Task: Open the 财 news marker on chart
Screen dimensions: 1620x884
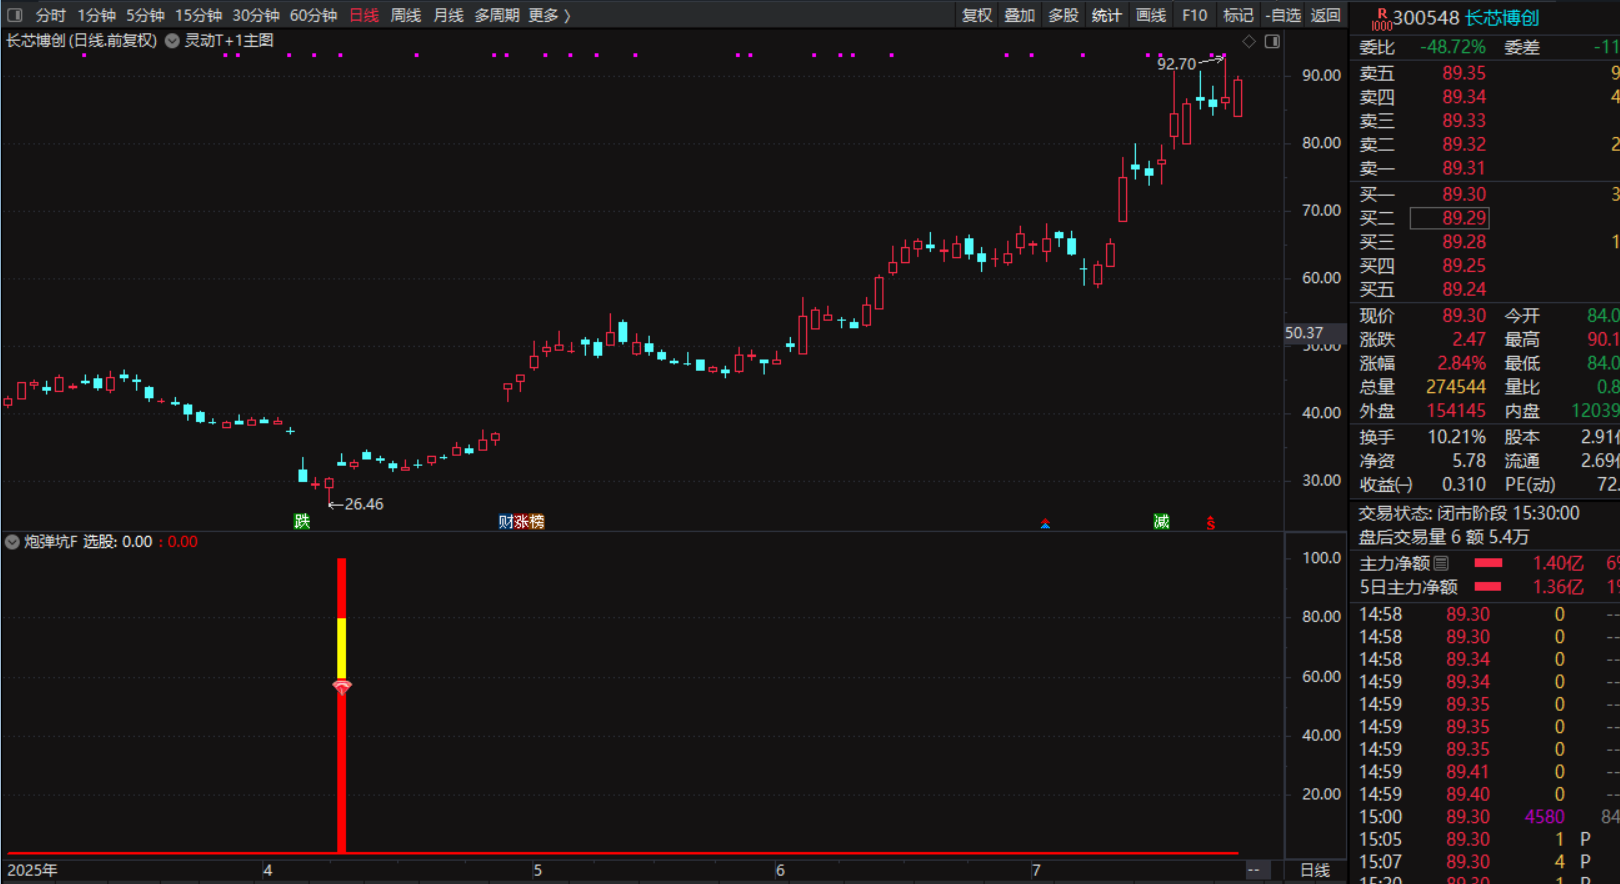Action: pos(505,521)
